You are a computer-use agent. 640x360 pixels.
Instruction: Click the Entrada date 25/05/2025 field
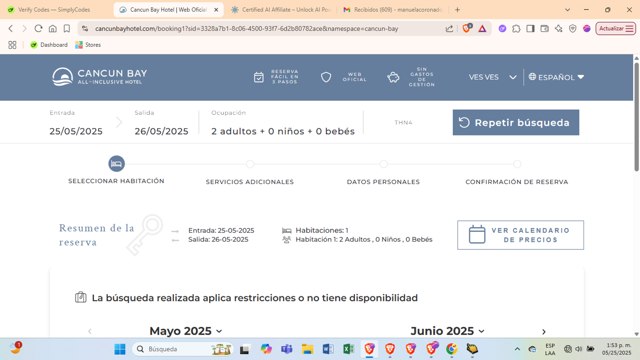tap(76, 131)
